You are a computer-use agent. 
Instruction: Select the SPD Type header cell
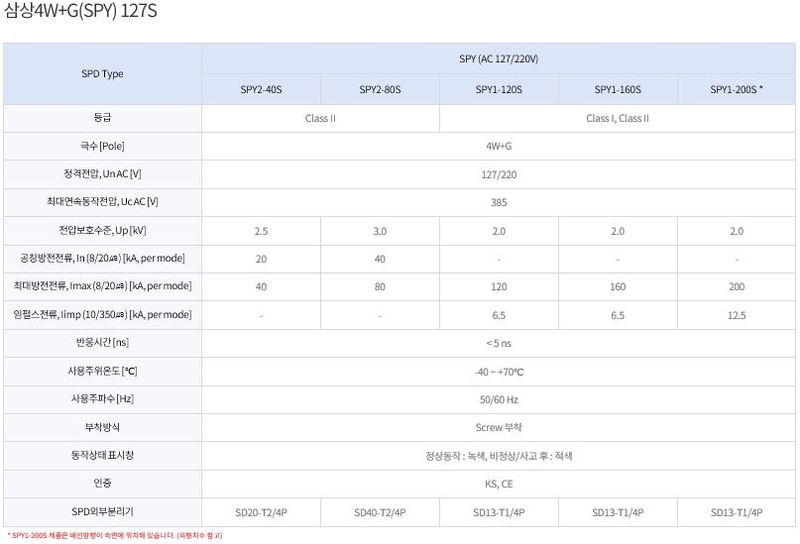pyautogui.click(x=103, y=74)
